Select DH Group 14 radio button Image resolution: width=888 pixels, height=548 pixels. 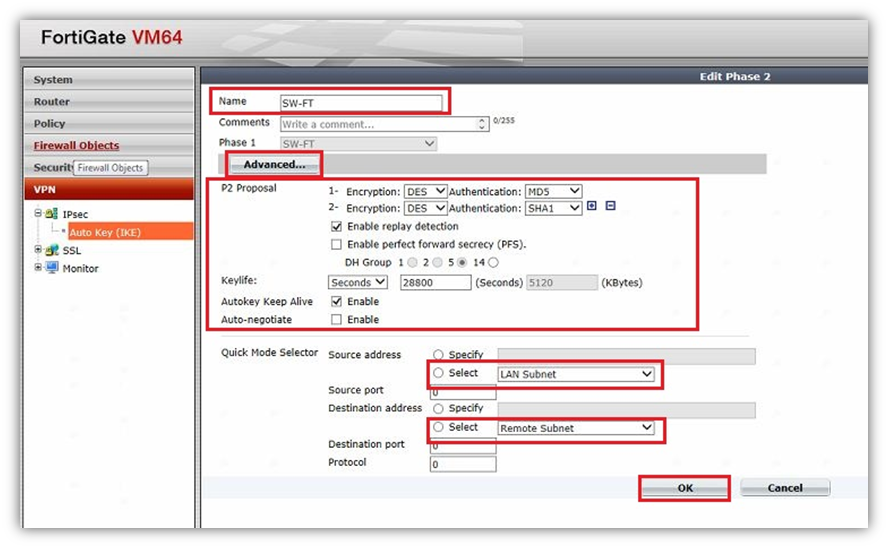pos(493,263)
